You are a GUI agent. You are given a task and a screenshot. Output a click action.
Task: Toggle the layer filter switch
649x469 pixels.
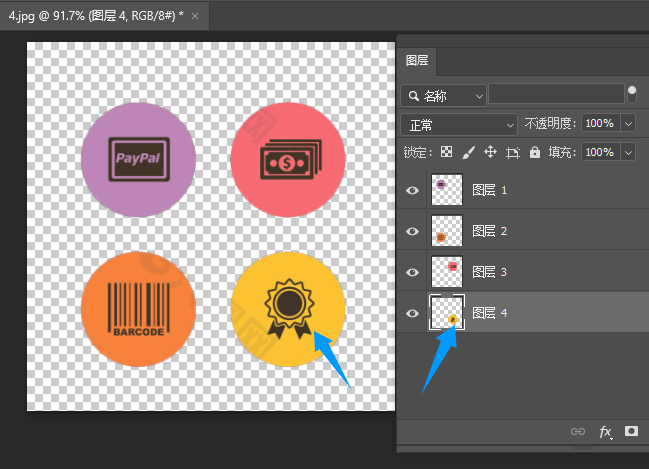click(632, 94)
